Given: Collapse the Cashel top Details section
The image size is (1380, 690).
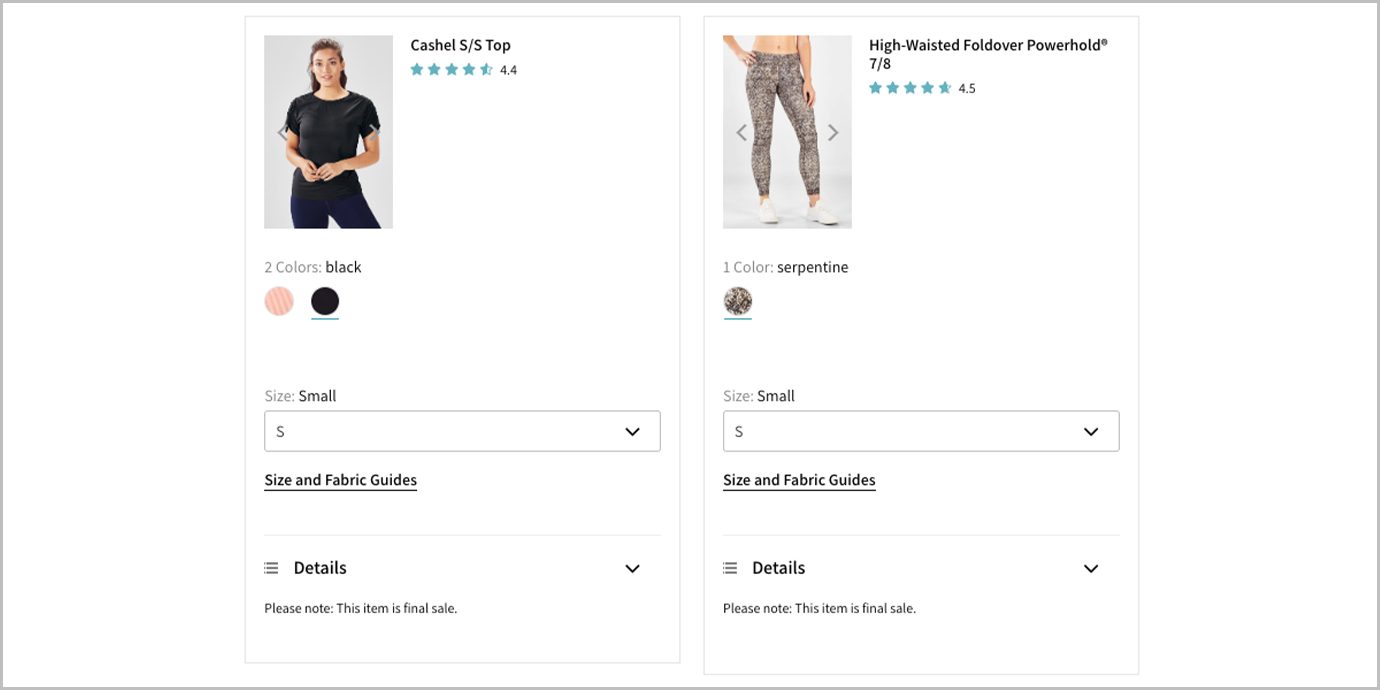Looking at the screenshot, I should point(632,568).
